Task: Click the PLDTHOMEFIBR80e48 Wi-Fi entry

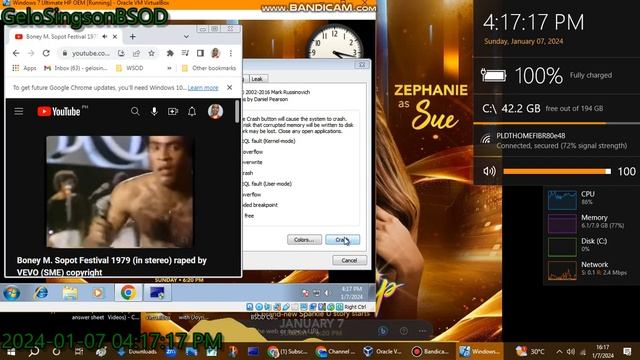Action: point(557,140)
